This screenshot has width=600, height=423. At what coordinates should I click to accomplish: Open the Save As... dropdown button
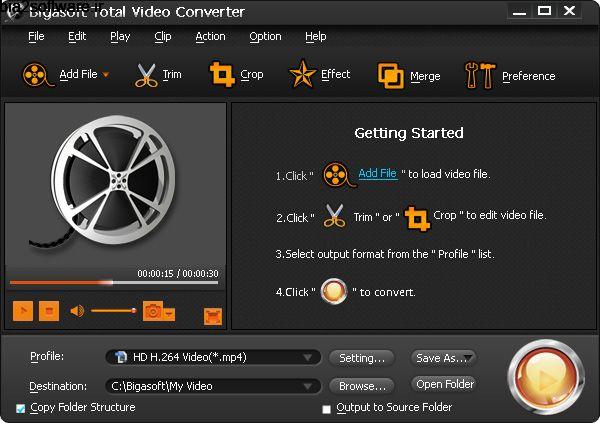click(x=443, y=358)
